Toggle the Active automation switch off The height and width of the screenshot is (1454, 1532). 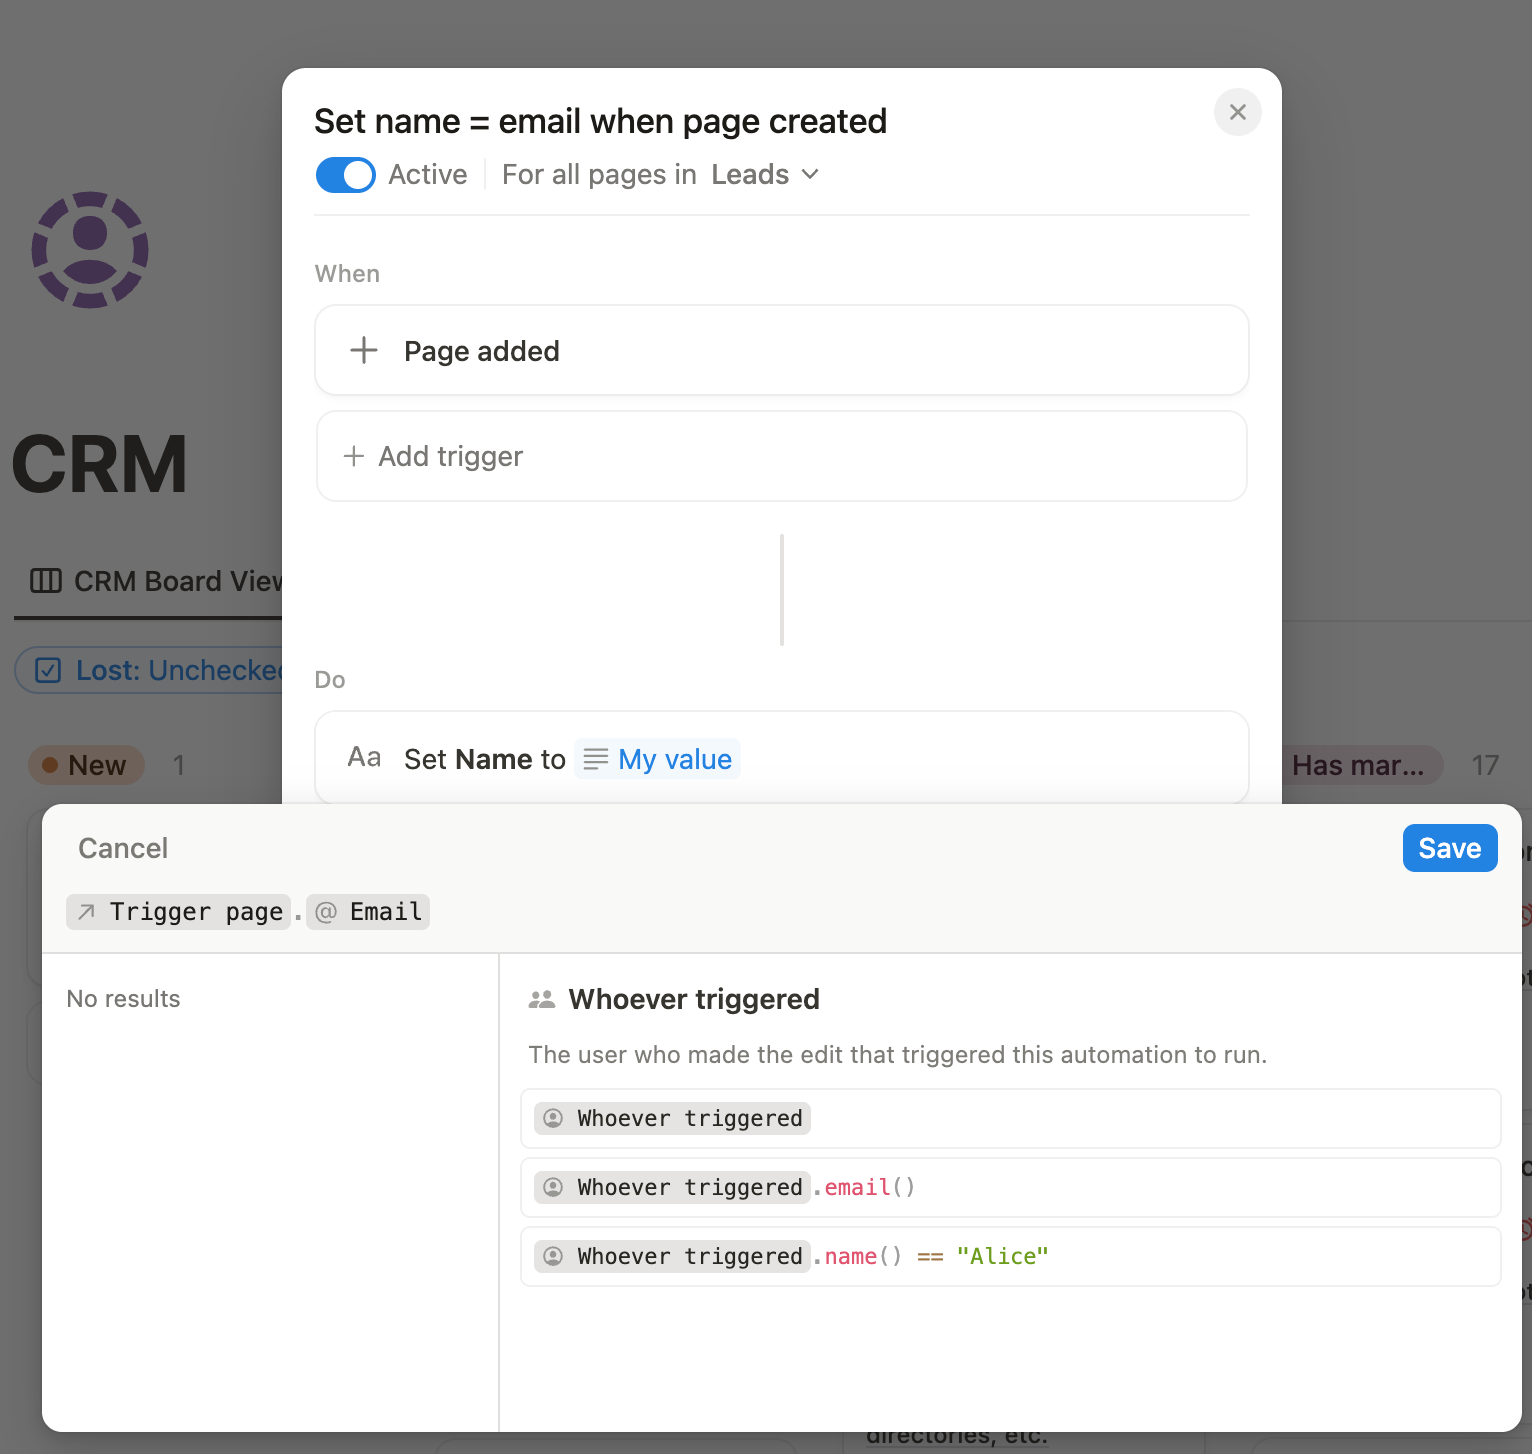[x=345, y=175]
